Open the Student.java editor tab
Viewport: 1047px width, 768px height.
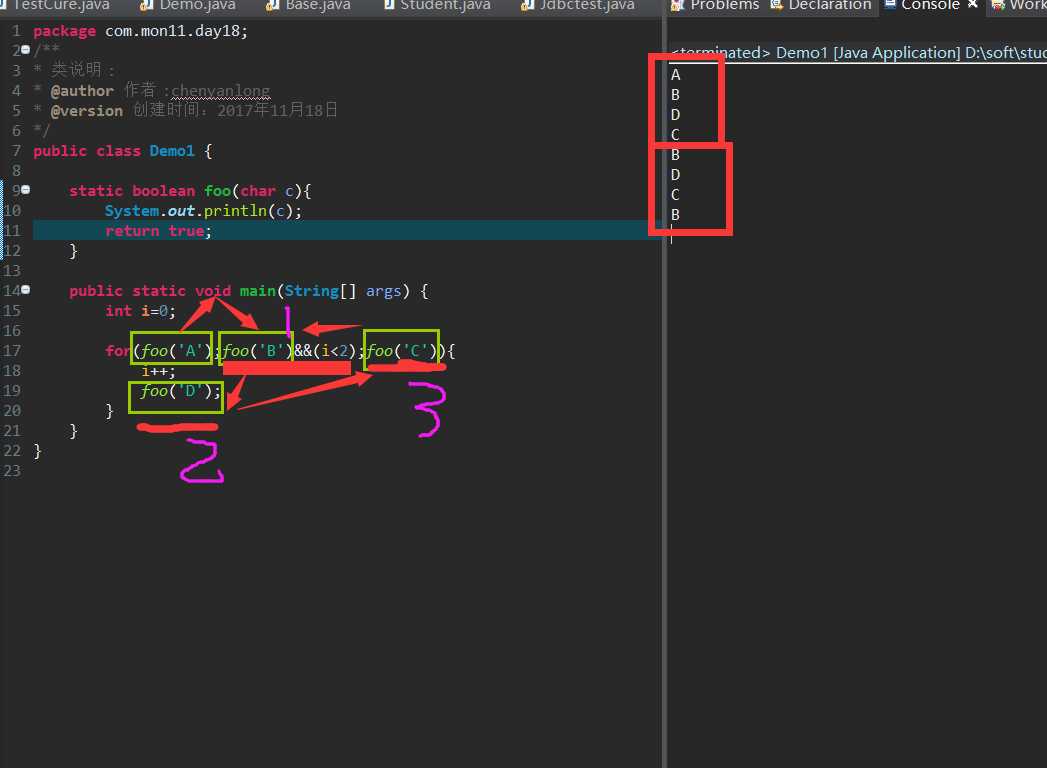(x=438, y=5)
